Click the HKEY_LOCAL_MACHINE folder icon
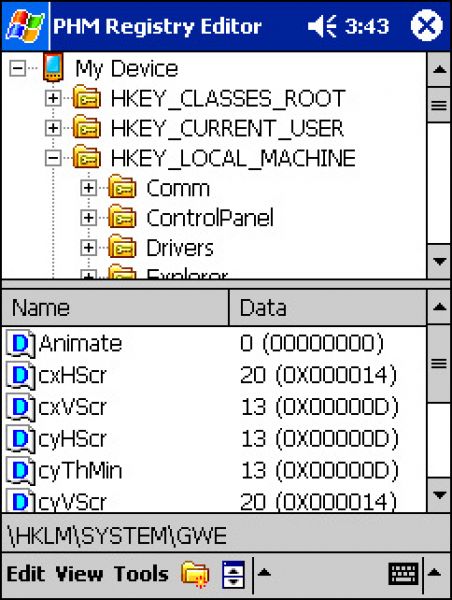The height and width of the screenshot is (600, 452). point(87,157)
